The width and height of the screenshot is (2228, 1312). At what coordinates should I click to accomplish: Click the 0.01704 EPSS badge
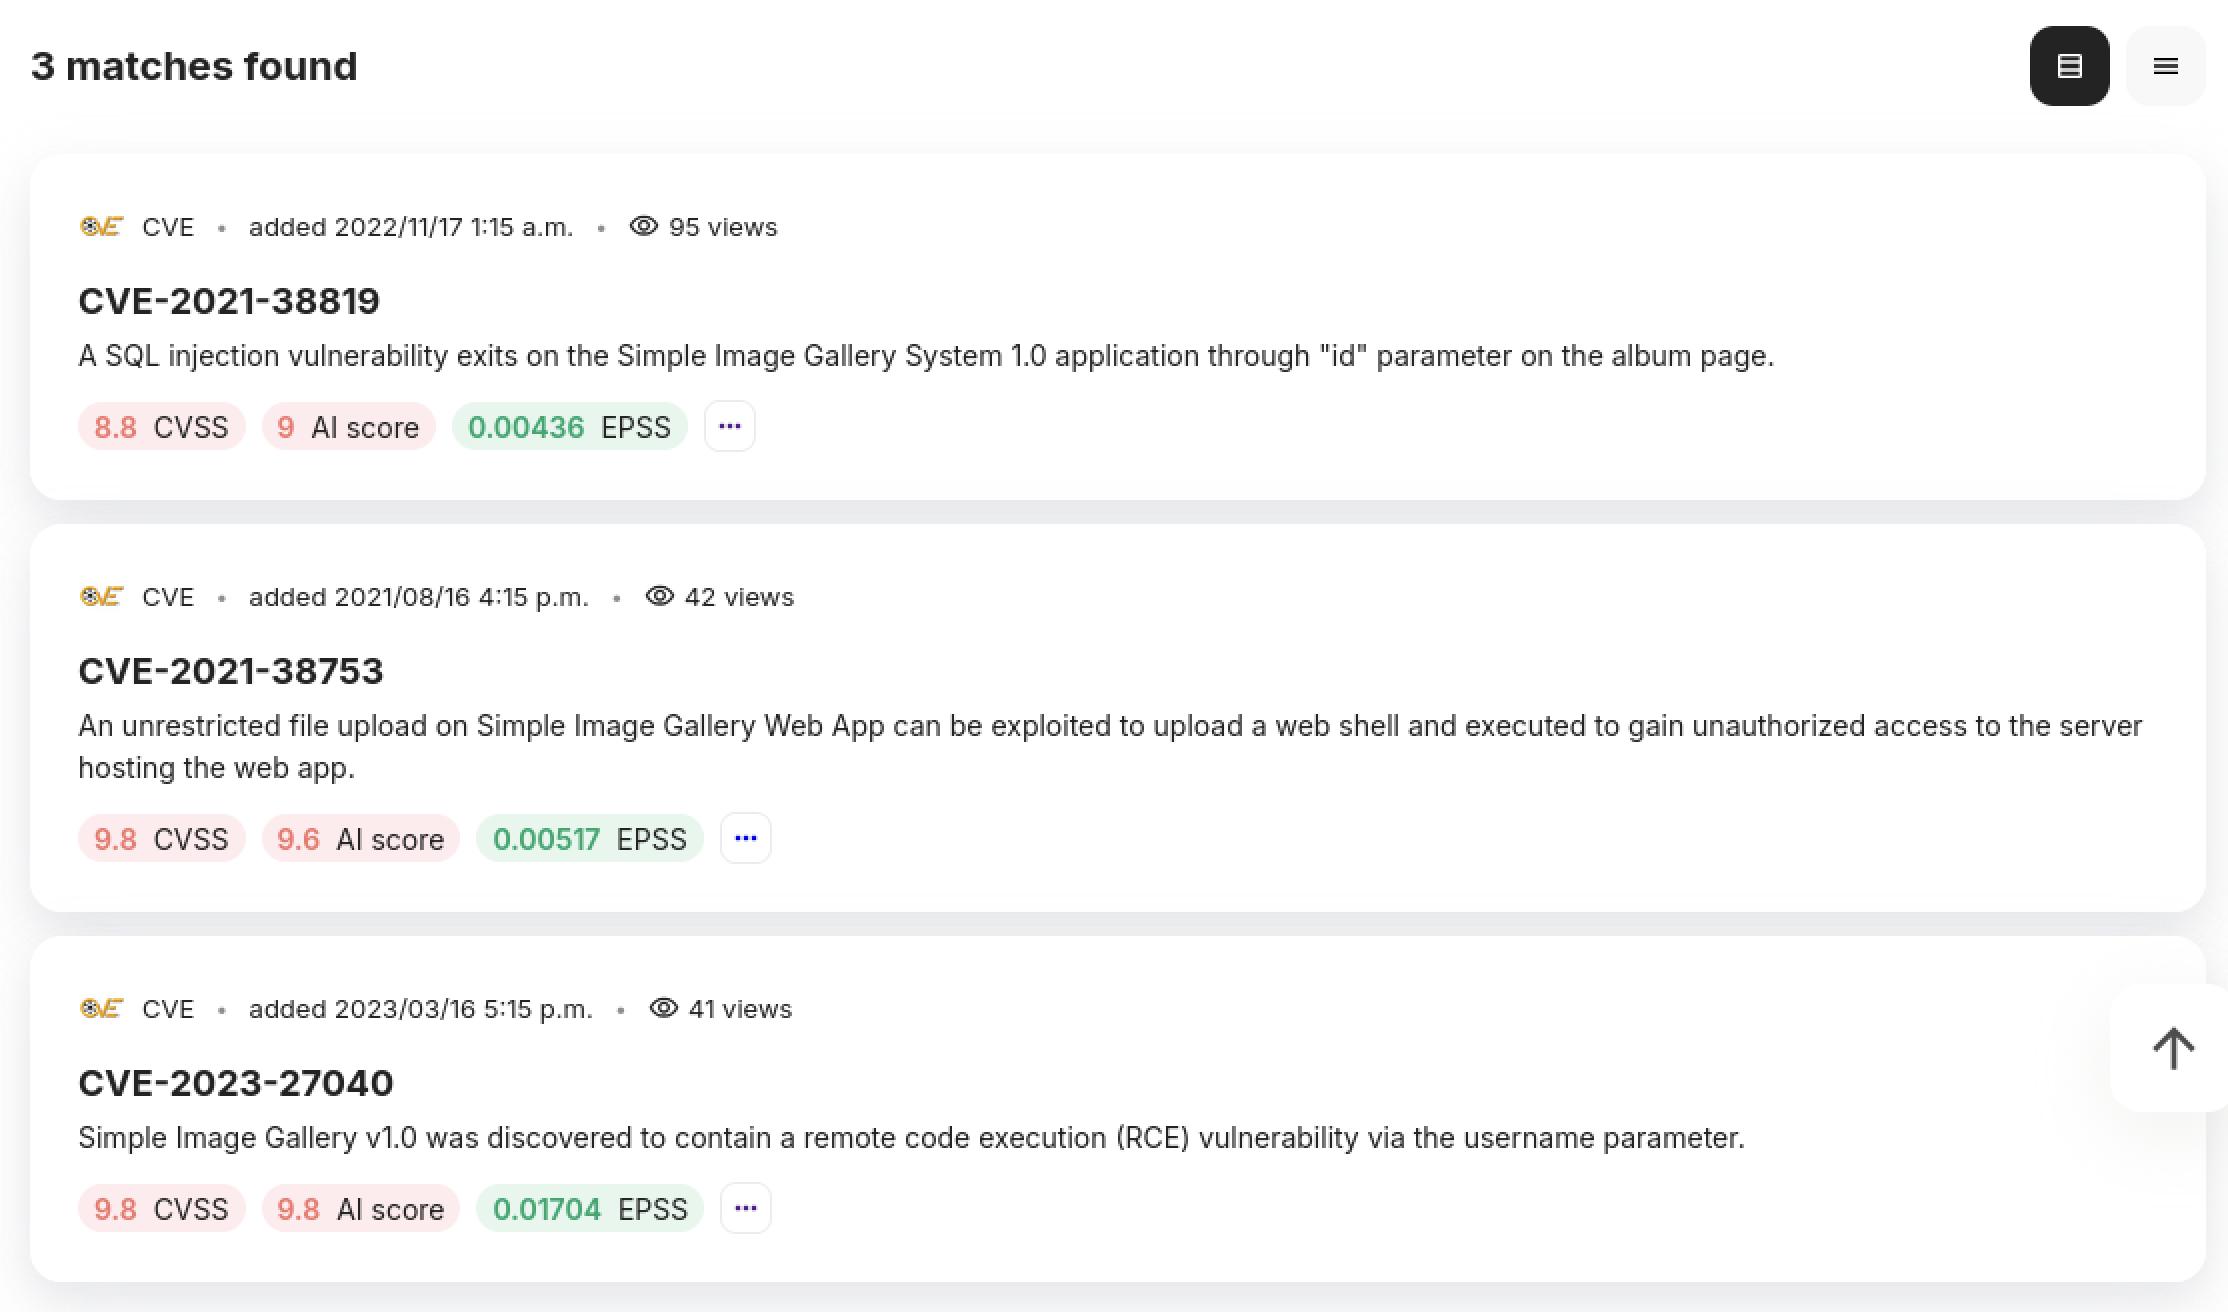point(589,1209)
